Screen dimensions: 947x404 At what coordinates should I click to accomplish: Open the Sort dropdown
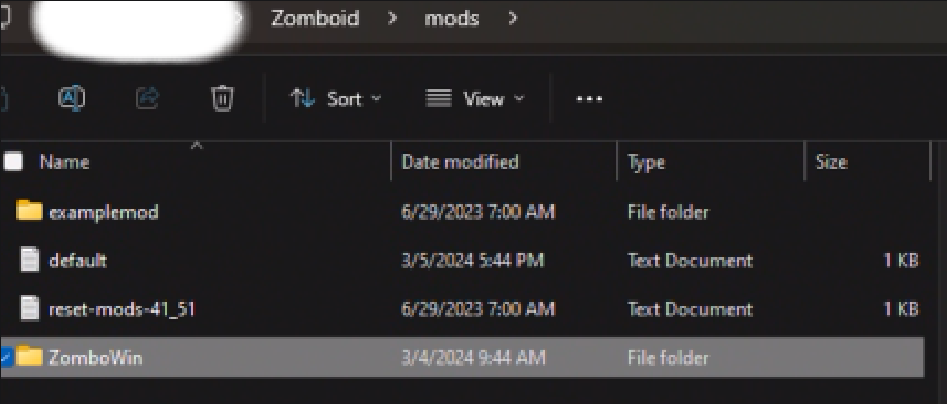click(336, 98)
